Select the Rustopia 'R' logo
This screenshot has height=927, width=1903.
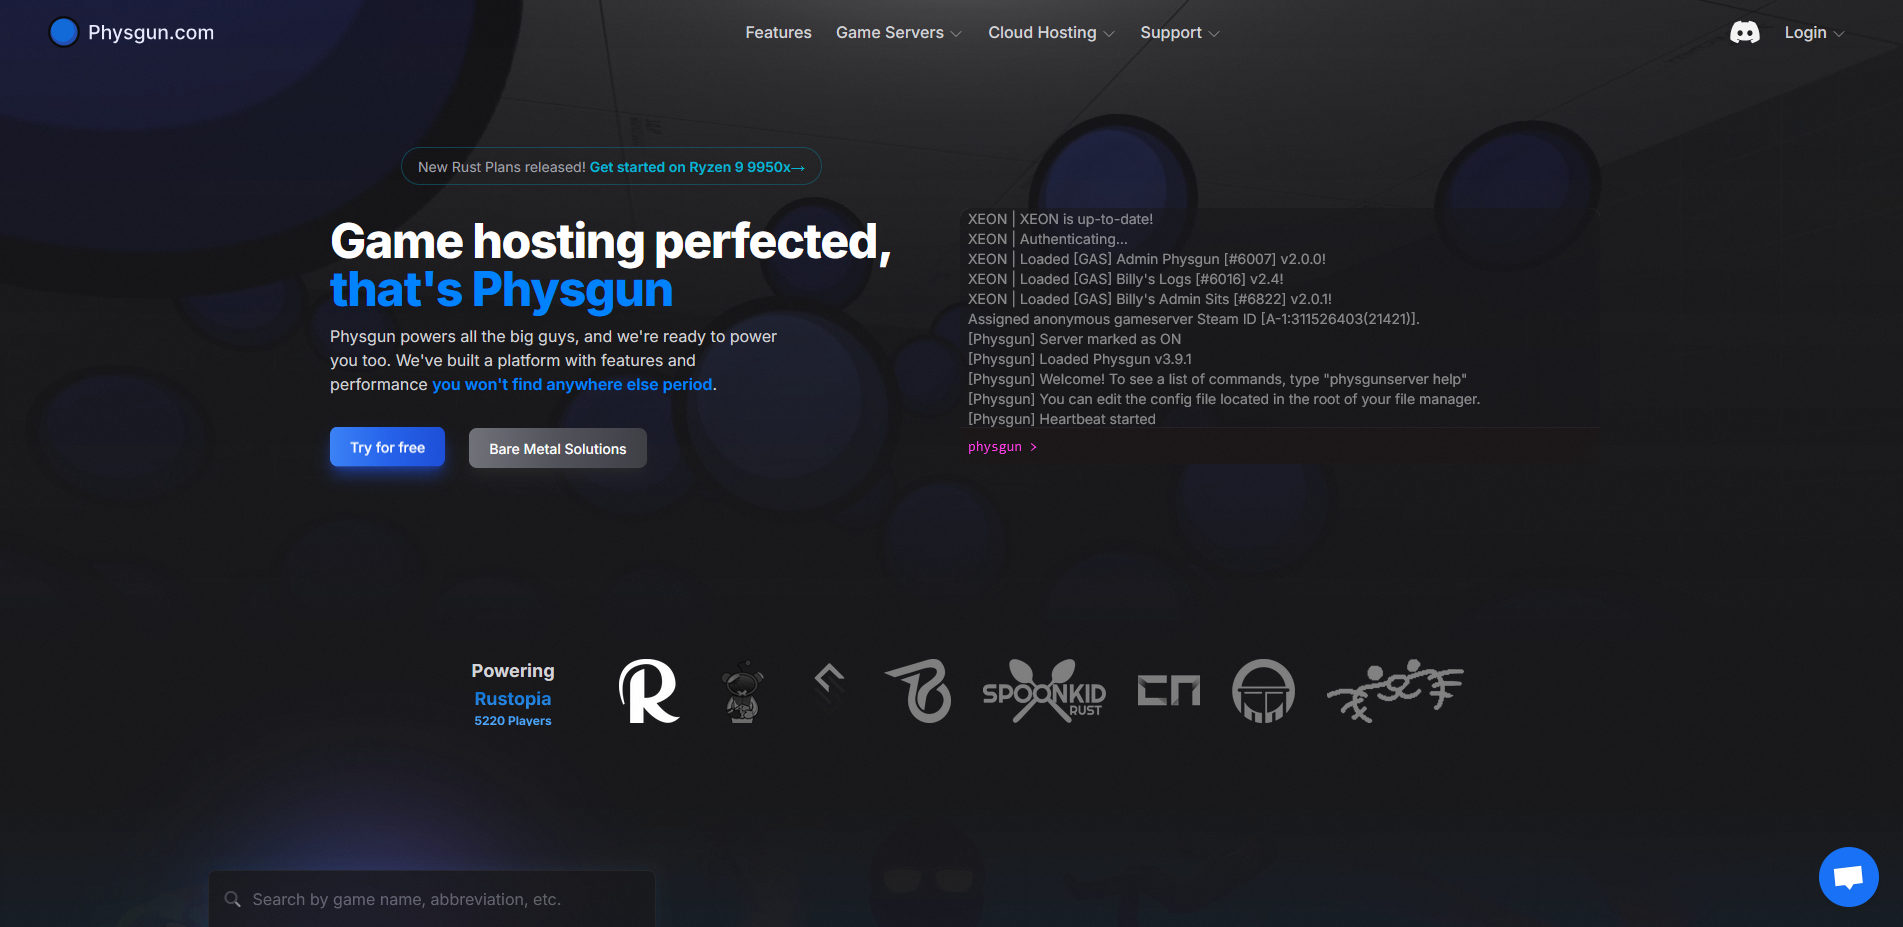[646, 690]
